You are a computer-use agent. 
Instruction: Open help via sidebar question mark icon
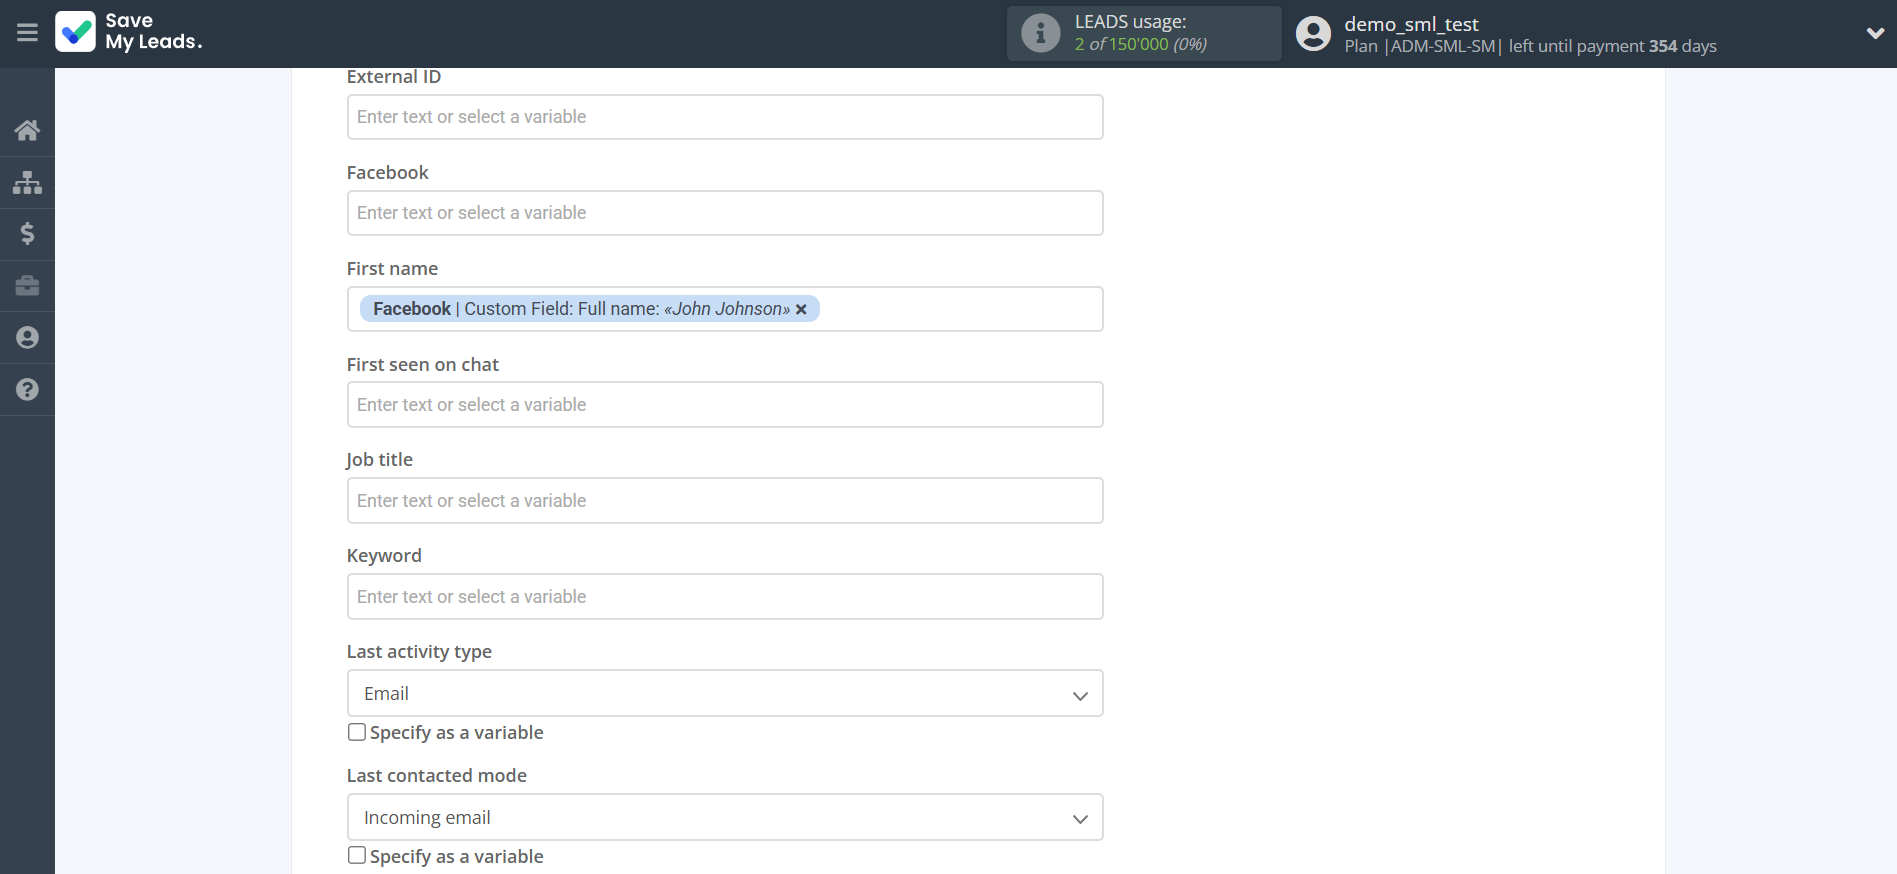(27, 390)
